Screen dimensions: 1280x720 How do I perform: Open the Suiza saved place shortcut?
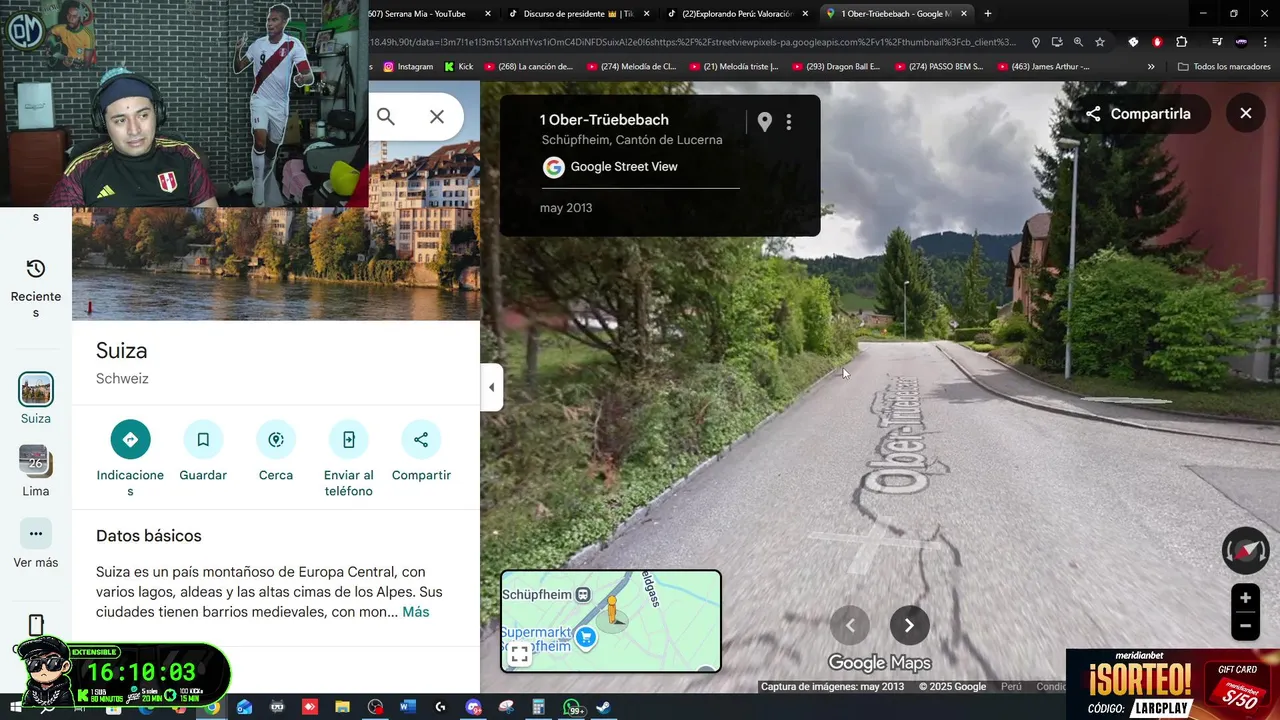[x=36, y=398]
